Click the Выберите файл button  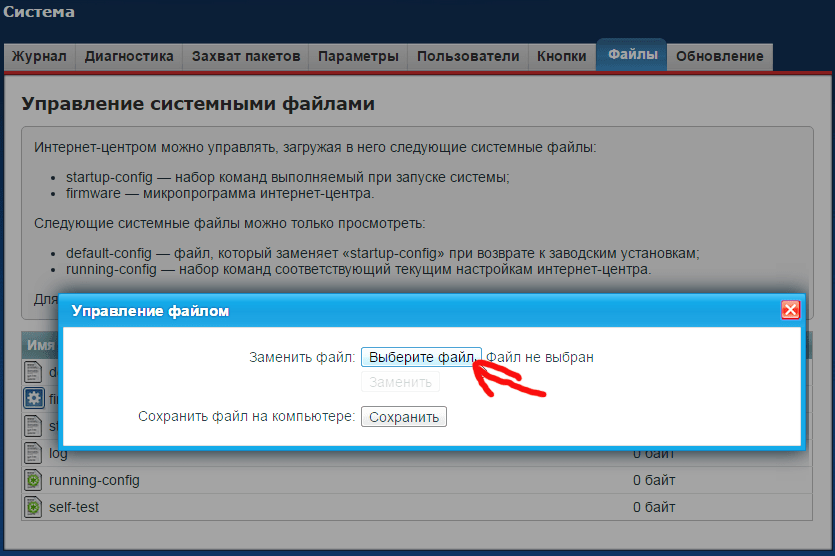pyautogui.click(x=421, y=357)
